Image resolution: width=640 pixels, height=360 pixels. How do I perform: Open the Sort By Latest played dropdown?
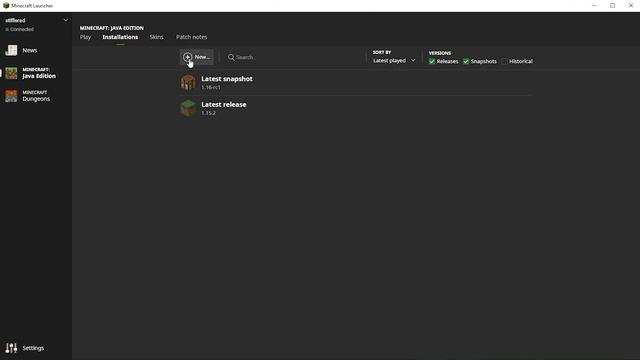[394, 60]
